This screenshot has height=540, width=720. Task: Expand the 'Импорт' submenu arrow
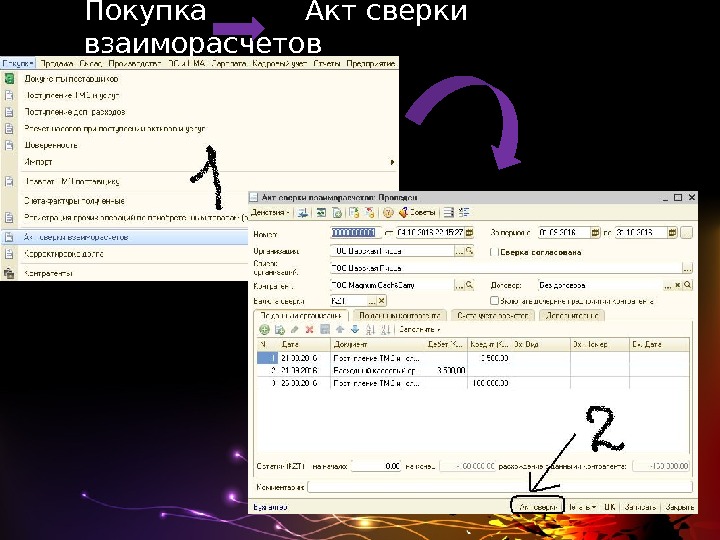(x=392, y=162)
